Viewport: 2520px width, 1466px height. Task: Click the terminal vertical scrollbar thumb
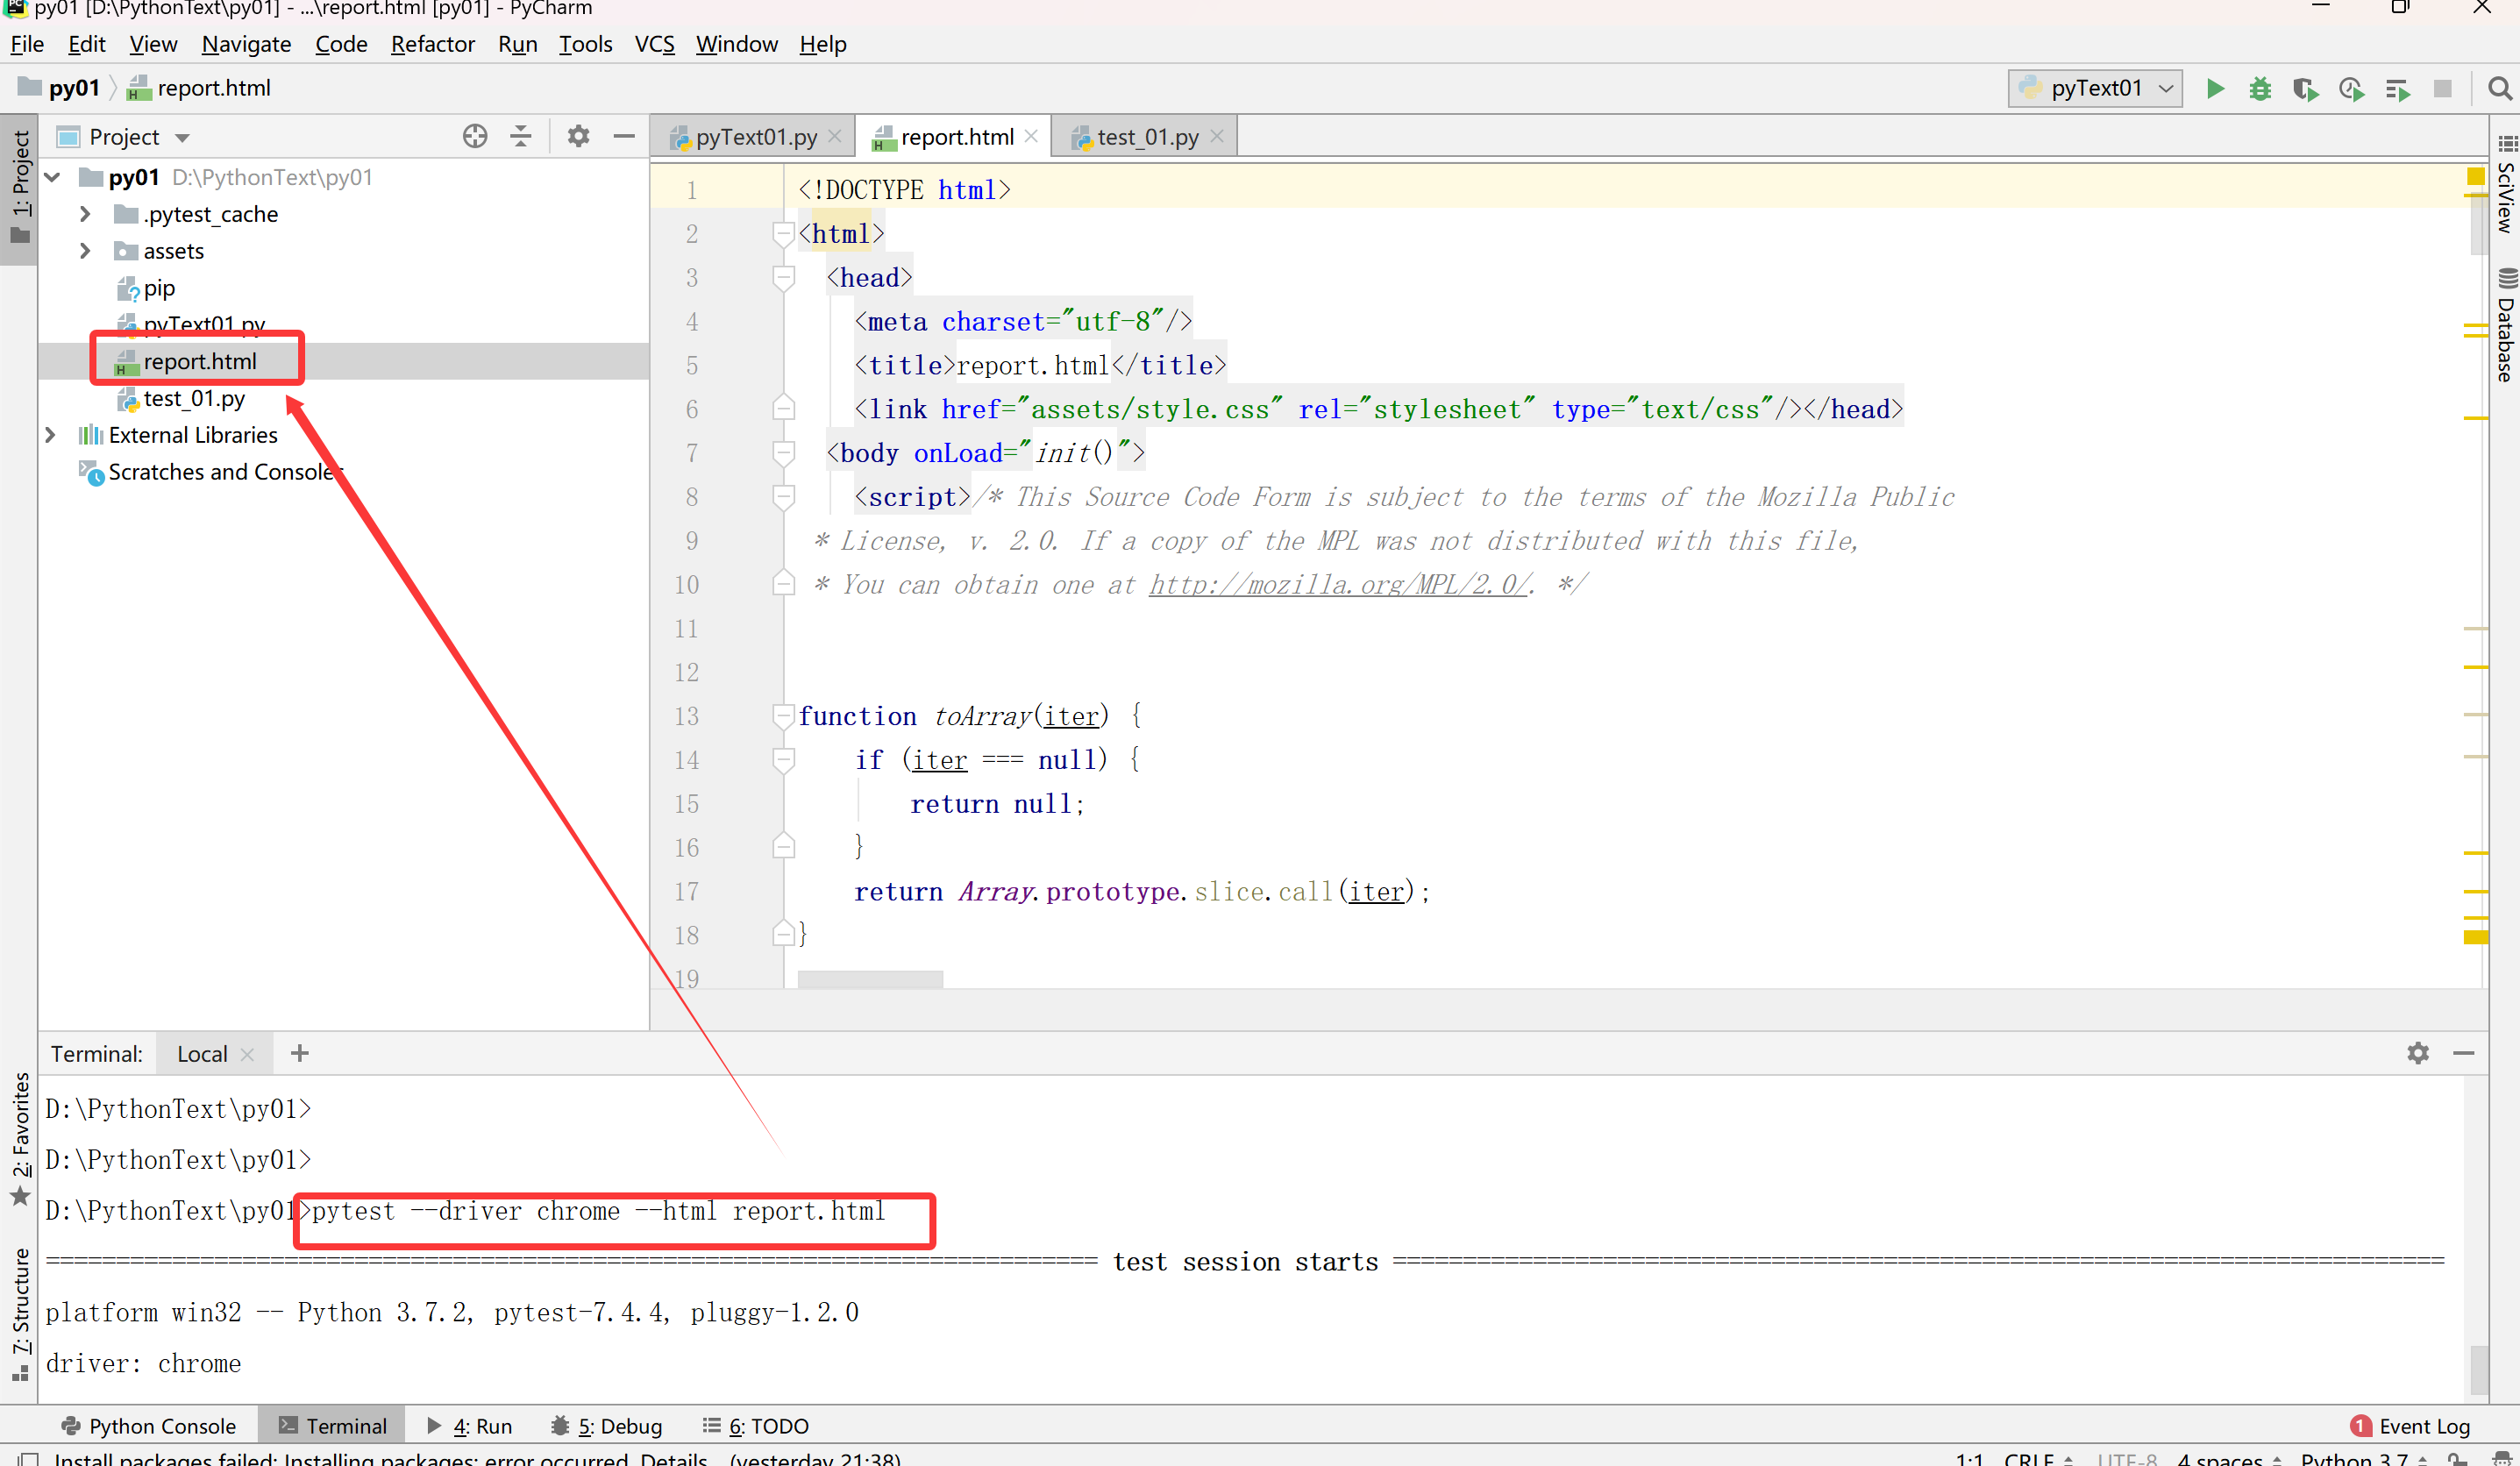[x=2478, y=1369]
